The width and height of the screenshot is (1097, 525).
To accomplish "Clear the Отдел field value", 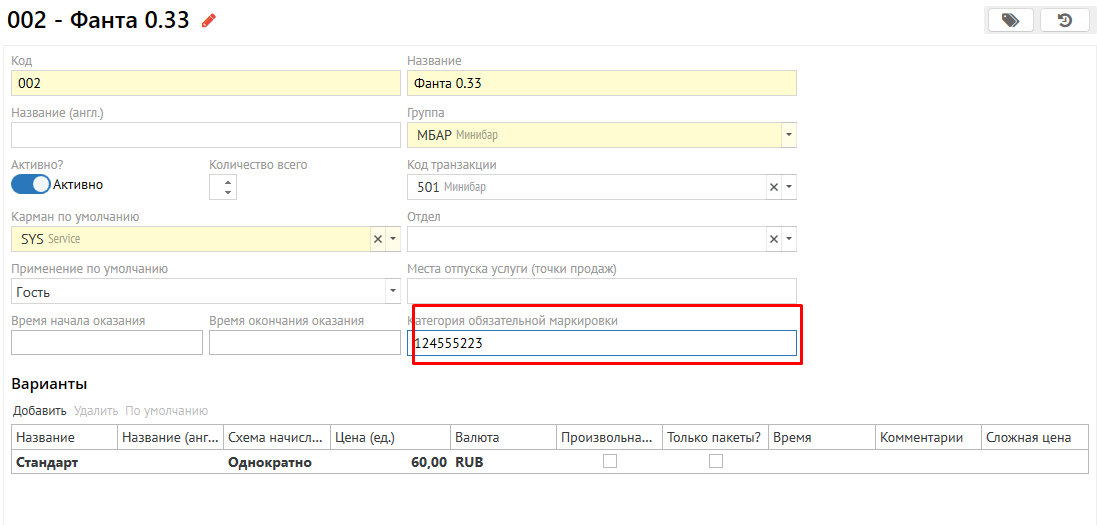I will click(x=774, y=239).
